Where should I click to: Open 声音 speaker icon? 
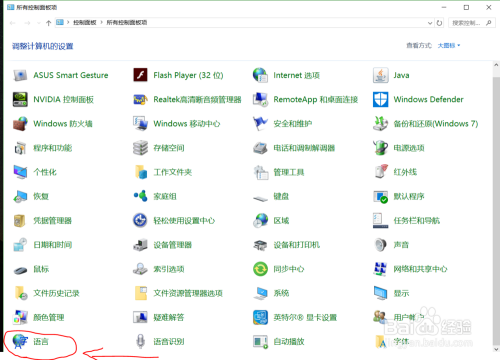(380, 245)
